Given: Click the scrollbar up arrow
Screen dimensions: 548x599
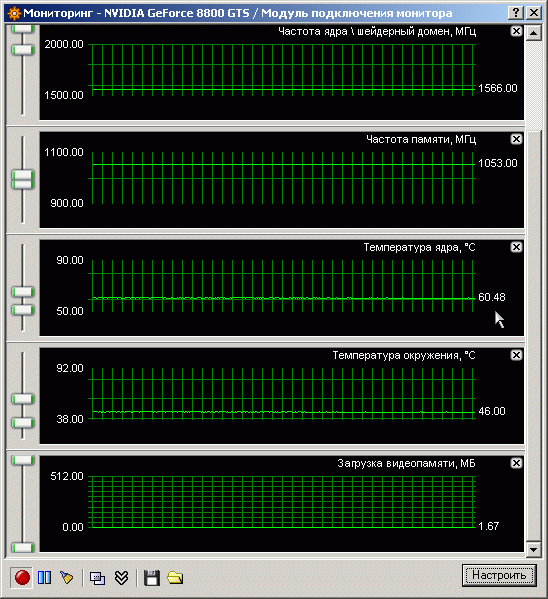Looking at the screenshot, I should point(533,33).
